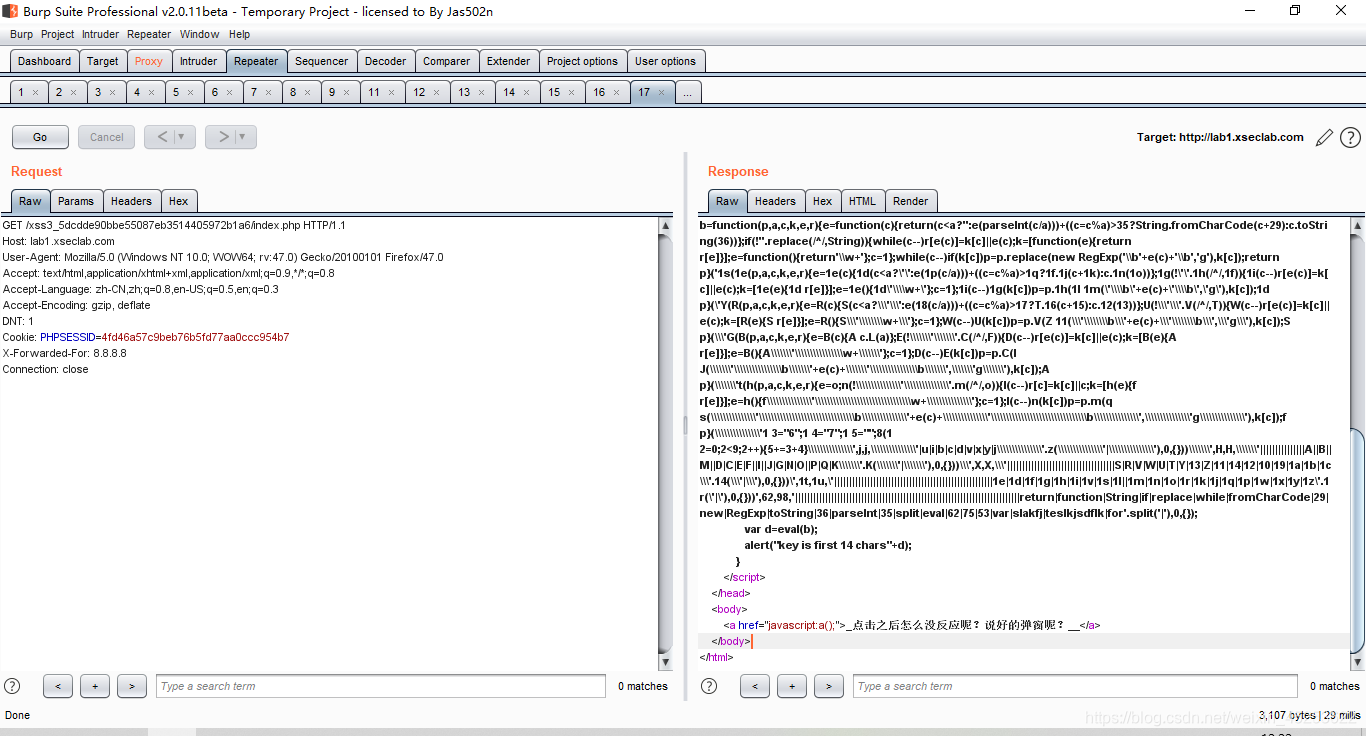
Task: Switch to the Target tab
Action: click(102, 61)
